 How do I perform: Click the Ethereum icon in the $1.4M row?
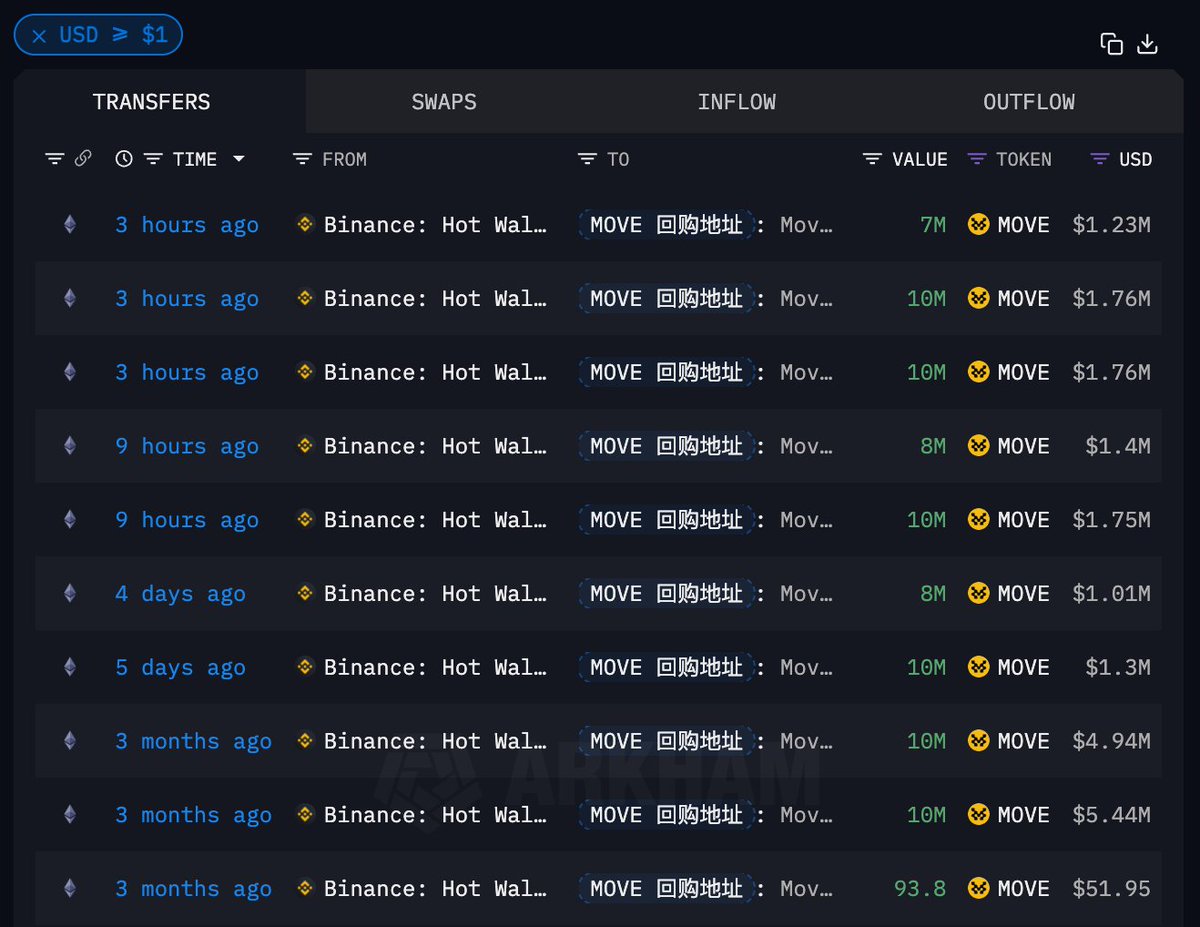70,446
